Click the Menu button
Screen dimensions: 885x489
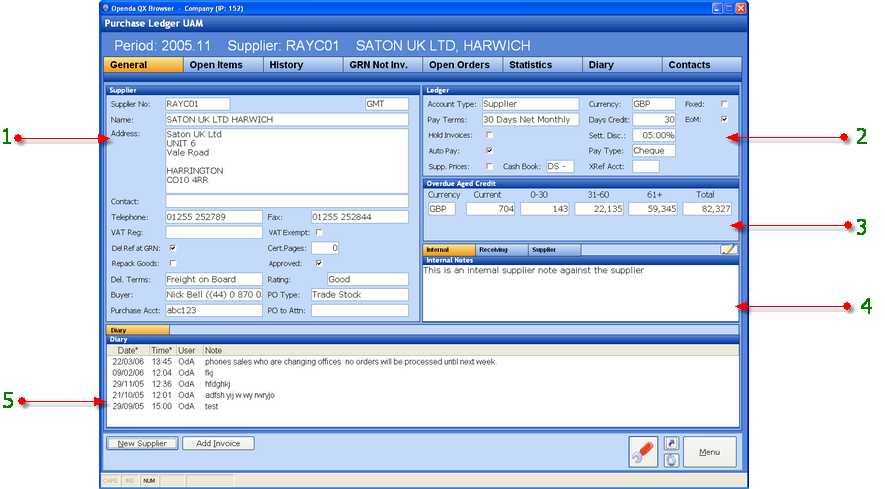[709, 452]
